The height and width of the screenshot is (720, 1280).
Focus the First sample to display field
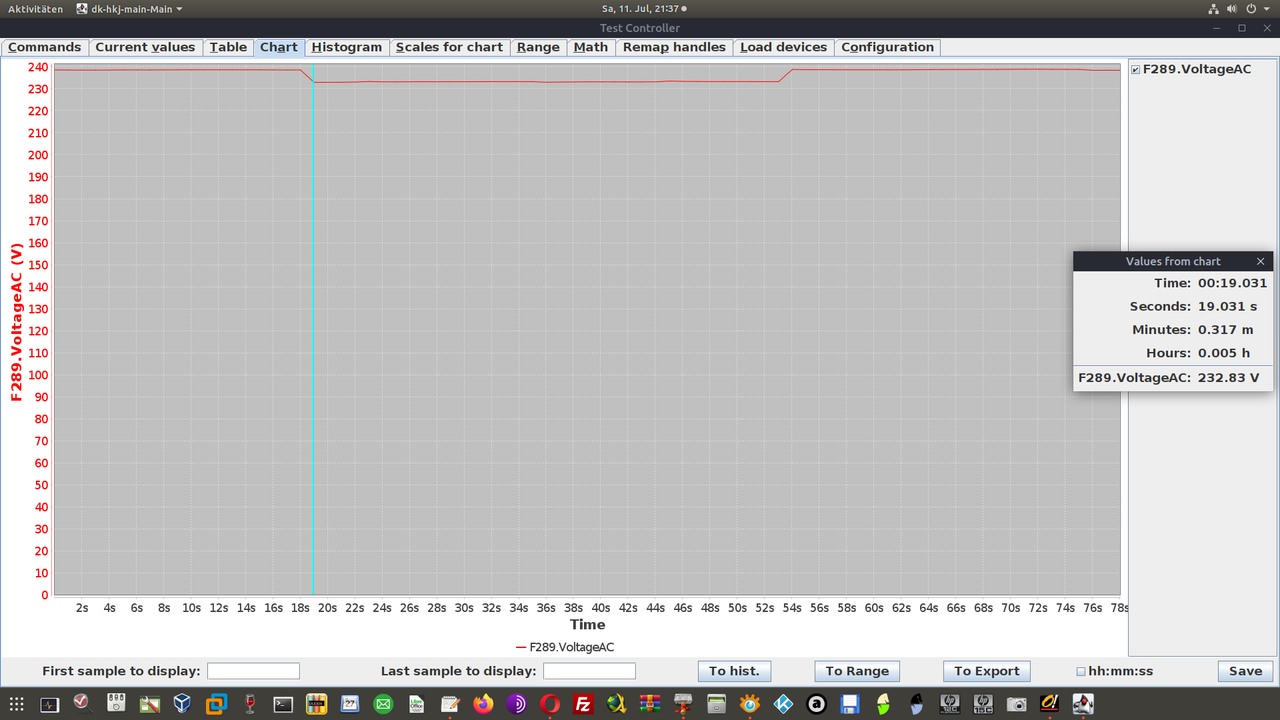(253, 671)
